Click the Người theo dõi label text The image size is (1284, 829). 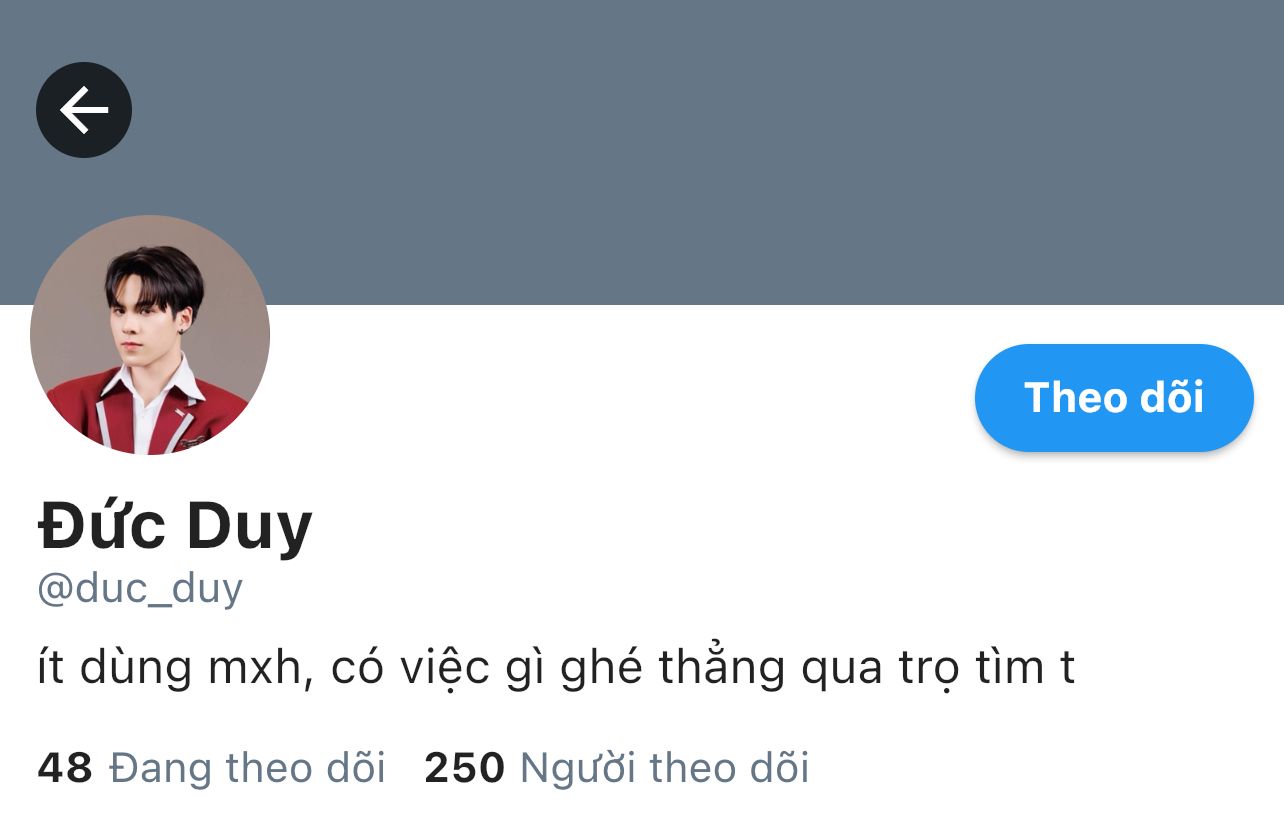point(665,768)
